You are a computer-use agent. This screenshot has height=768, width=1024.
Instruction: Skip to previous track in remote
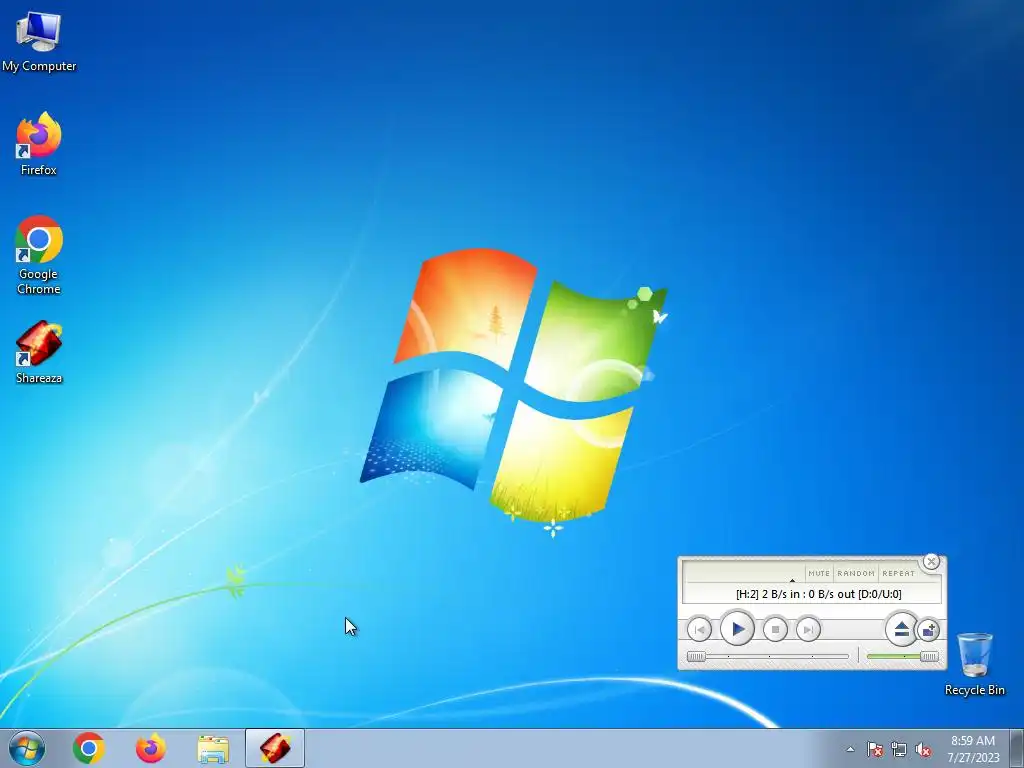(x=699, y=630)
